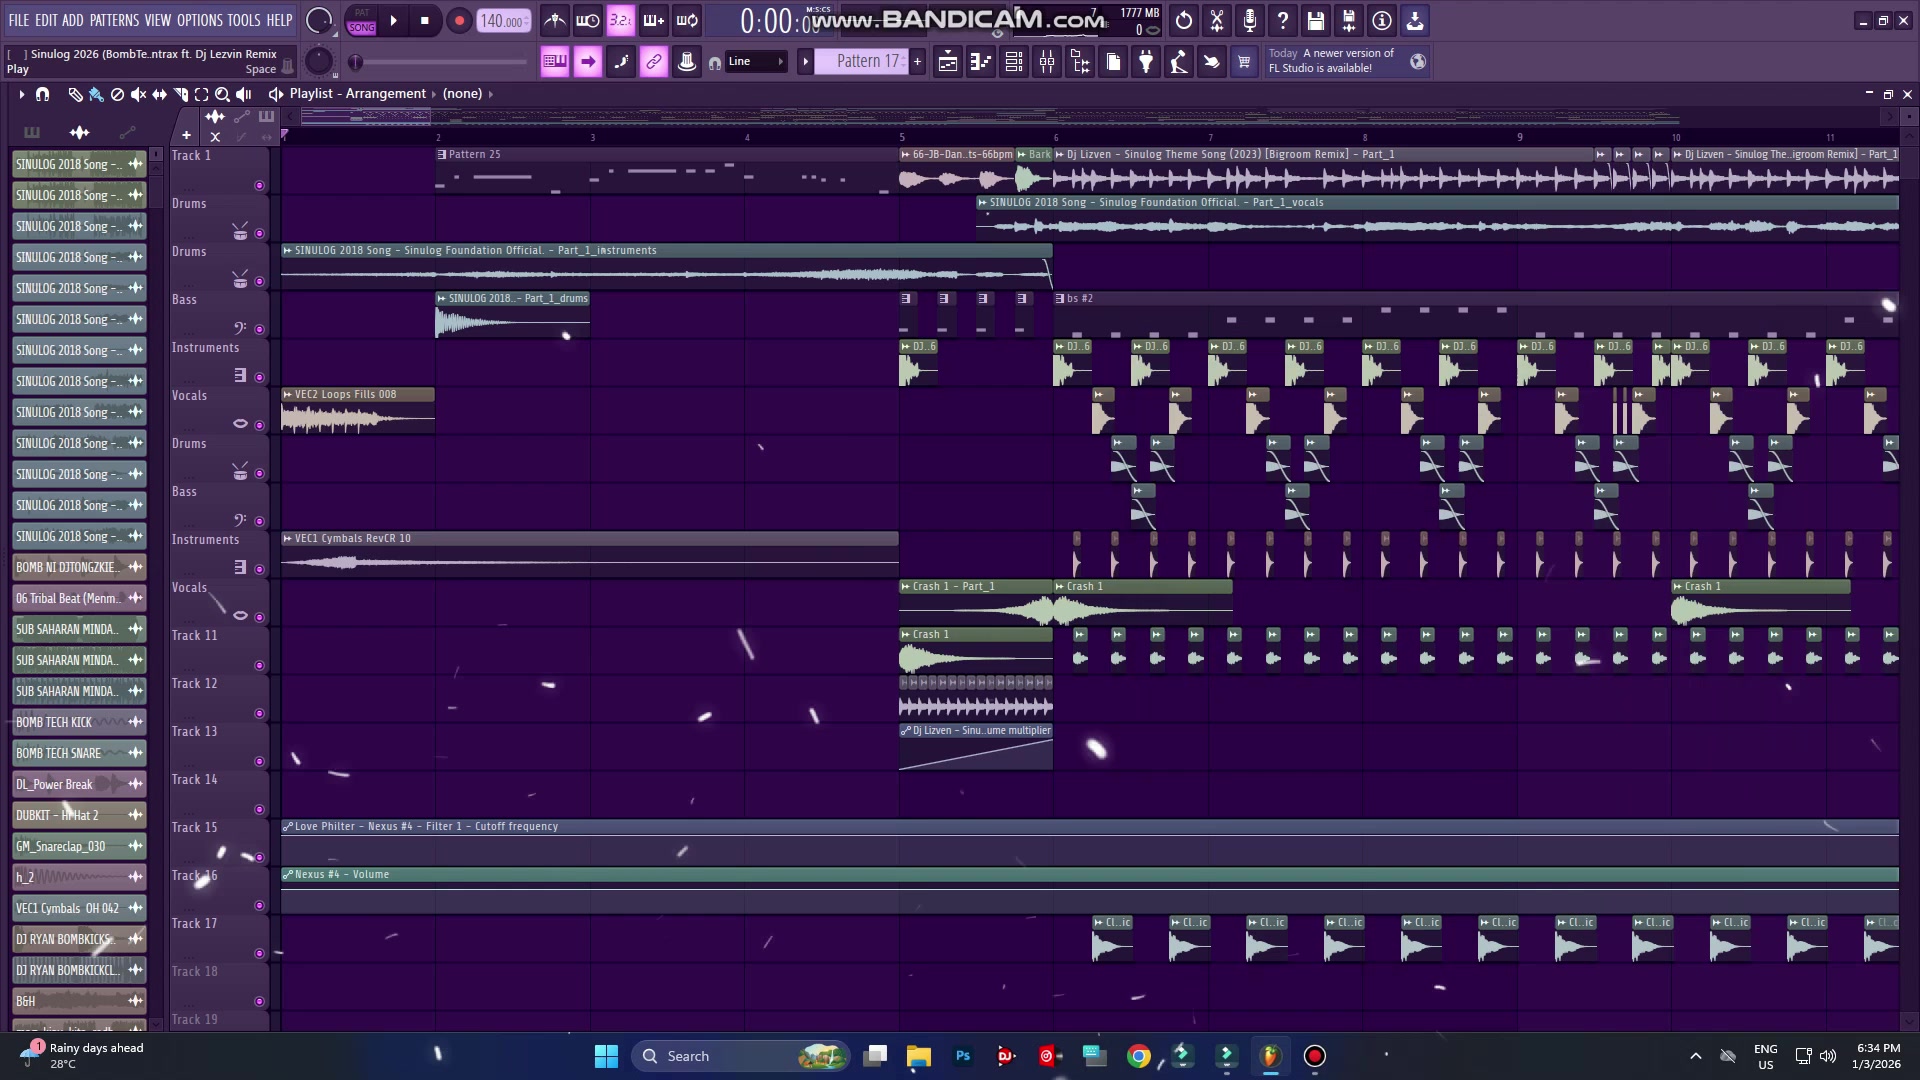Open the content library cart icon
Image resolution: width=1920 pixels, height=1080 pixels.
[x=1244, y=62]
